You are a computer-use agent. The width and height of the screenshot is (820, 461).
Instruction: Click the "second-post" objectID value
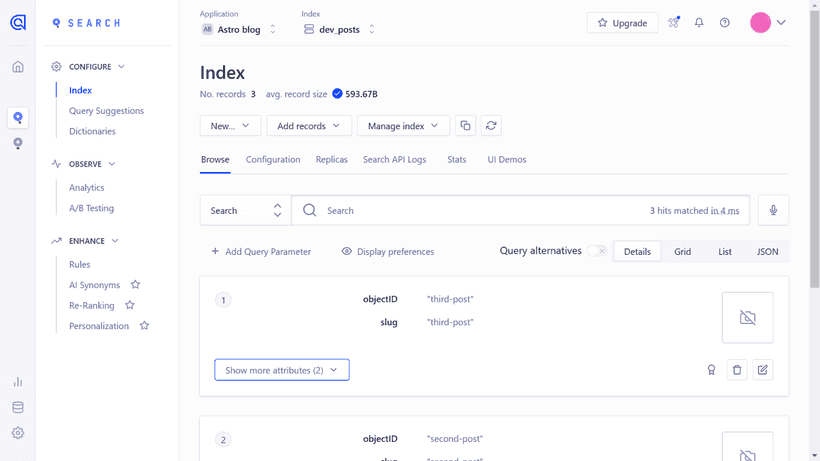454,439
